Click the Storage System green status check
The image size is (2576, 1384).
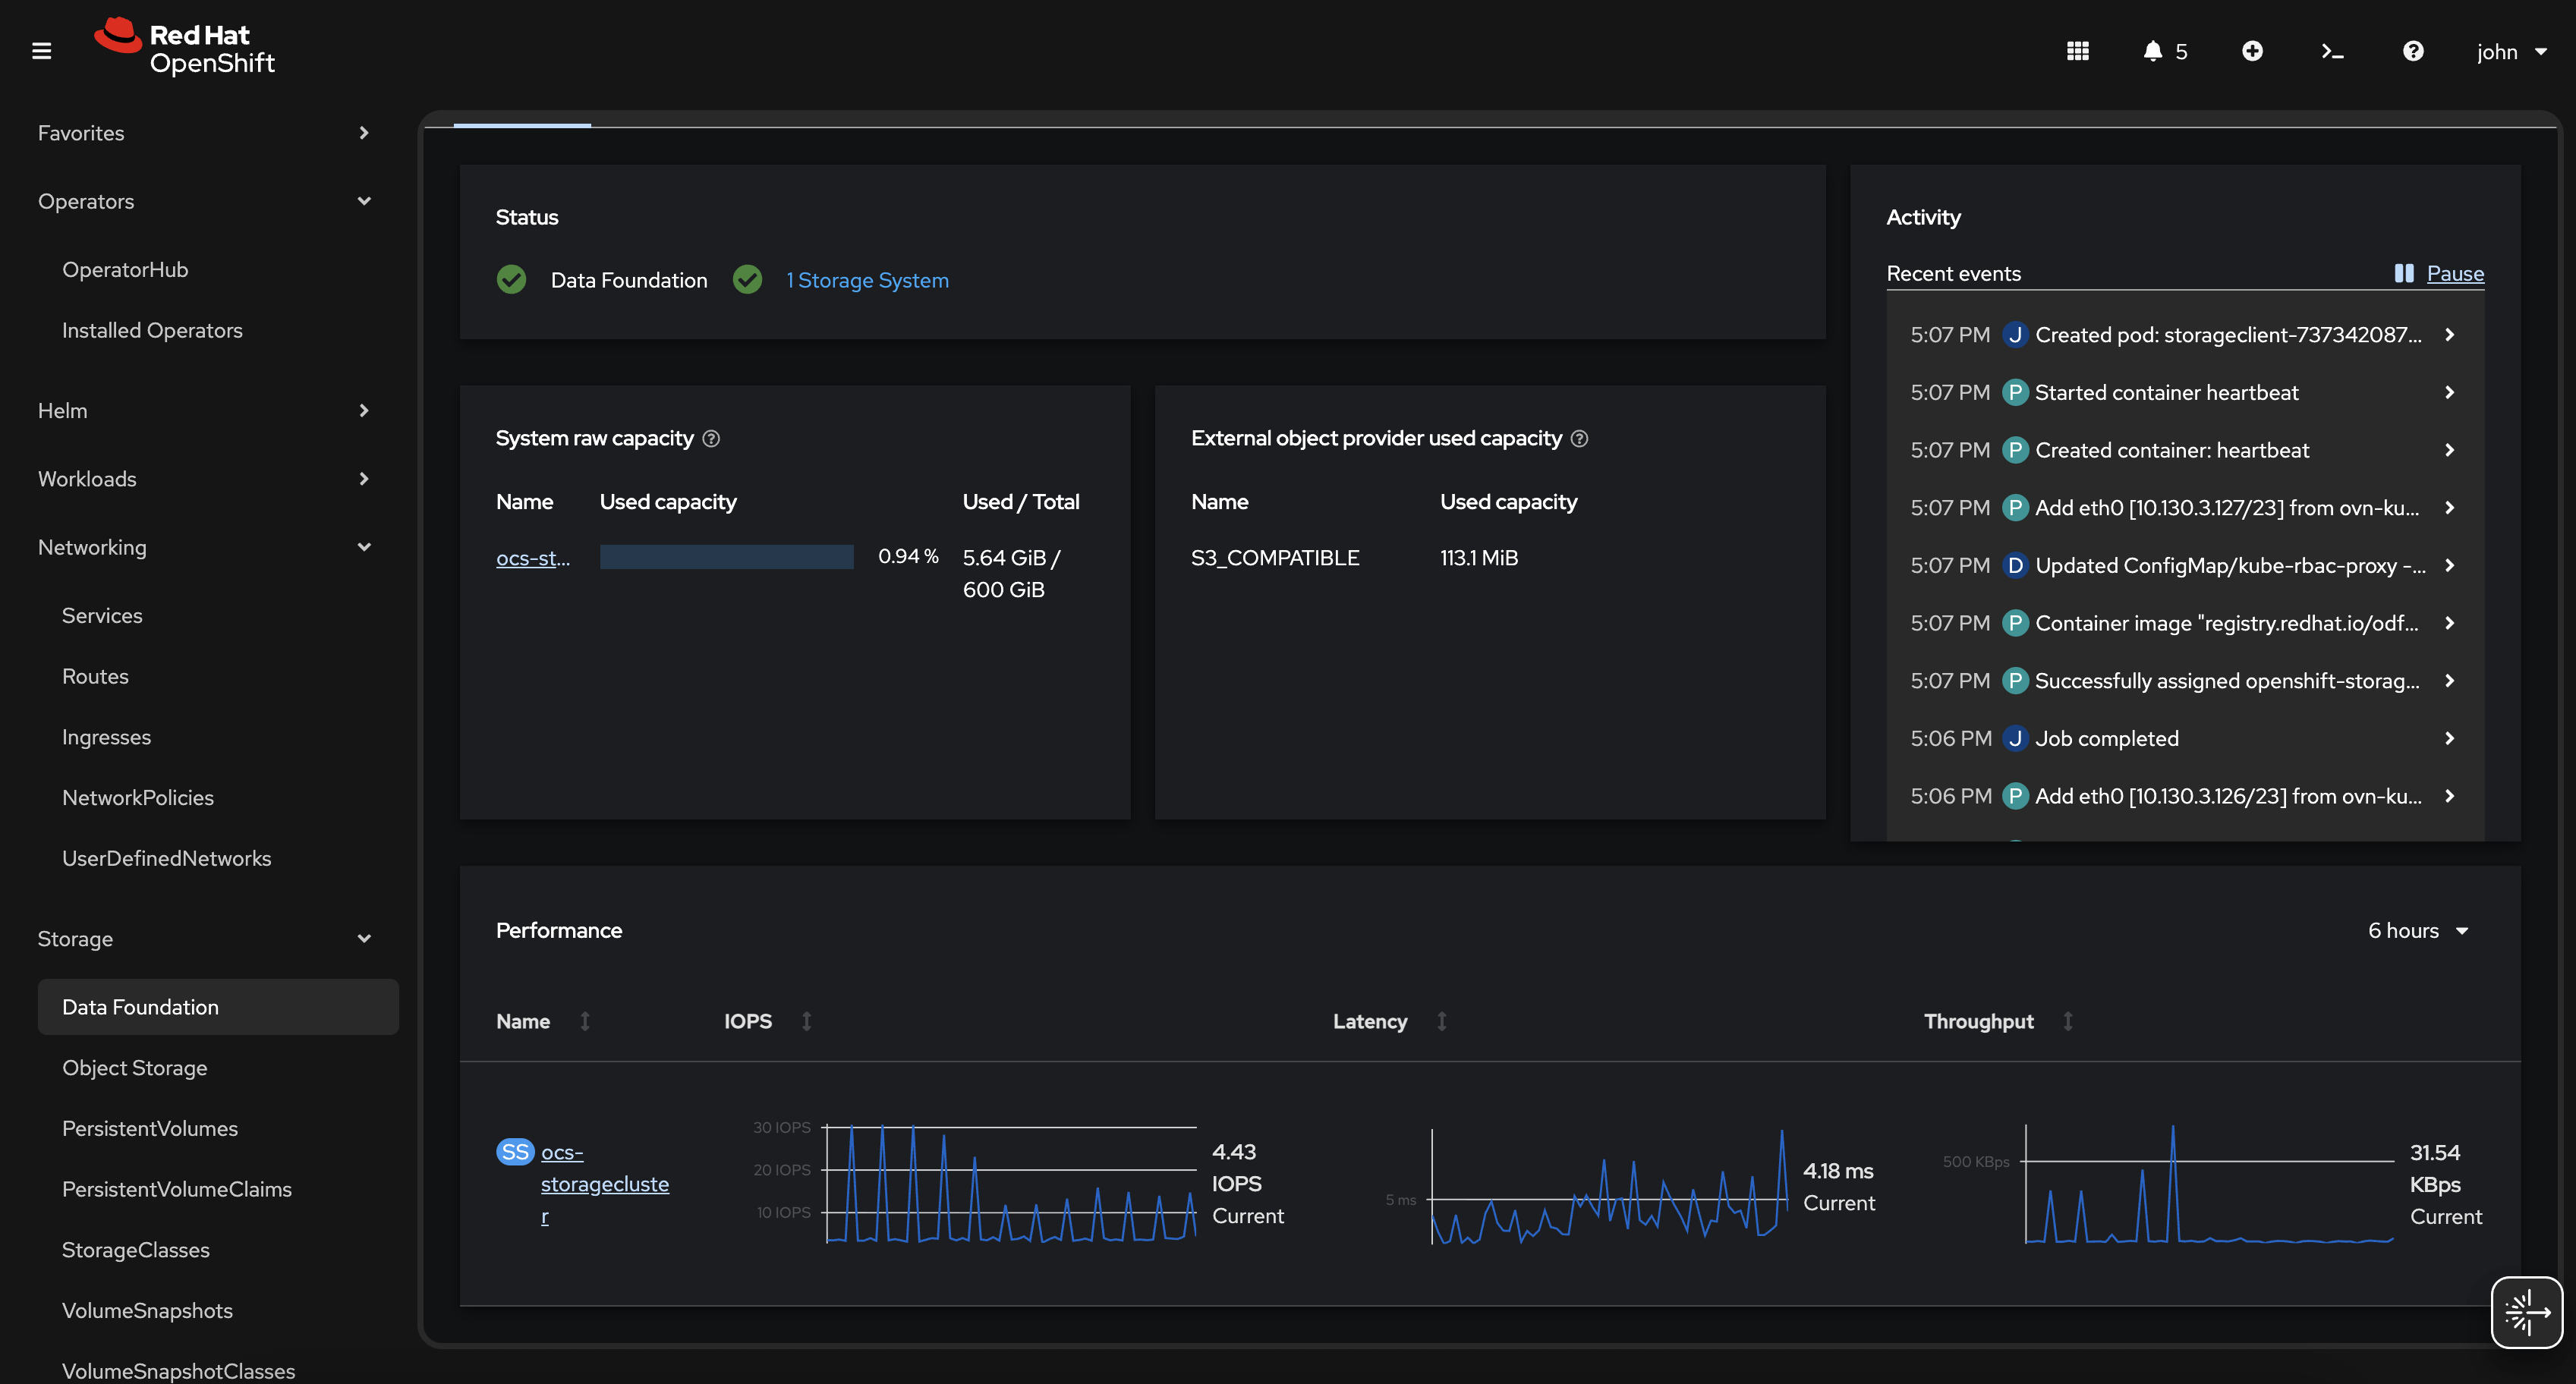[747, 279]
